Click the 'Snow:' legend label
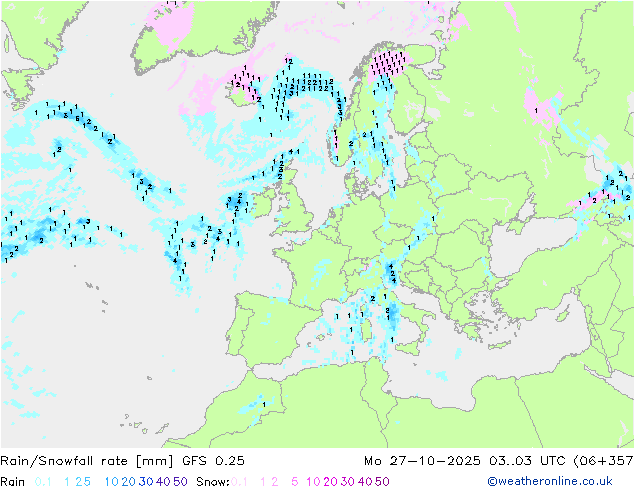This screenshot has height=490, width=634. pyautogui.click(x=213, y=482)
